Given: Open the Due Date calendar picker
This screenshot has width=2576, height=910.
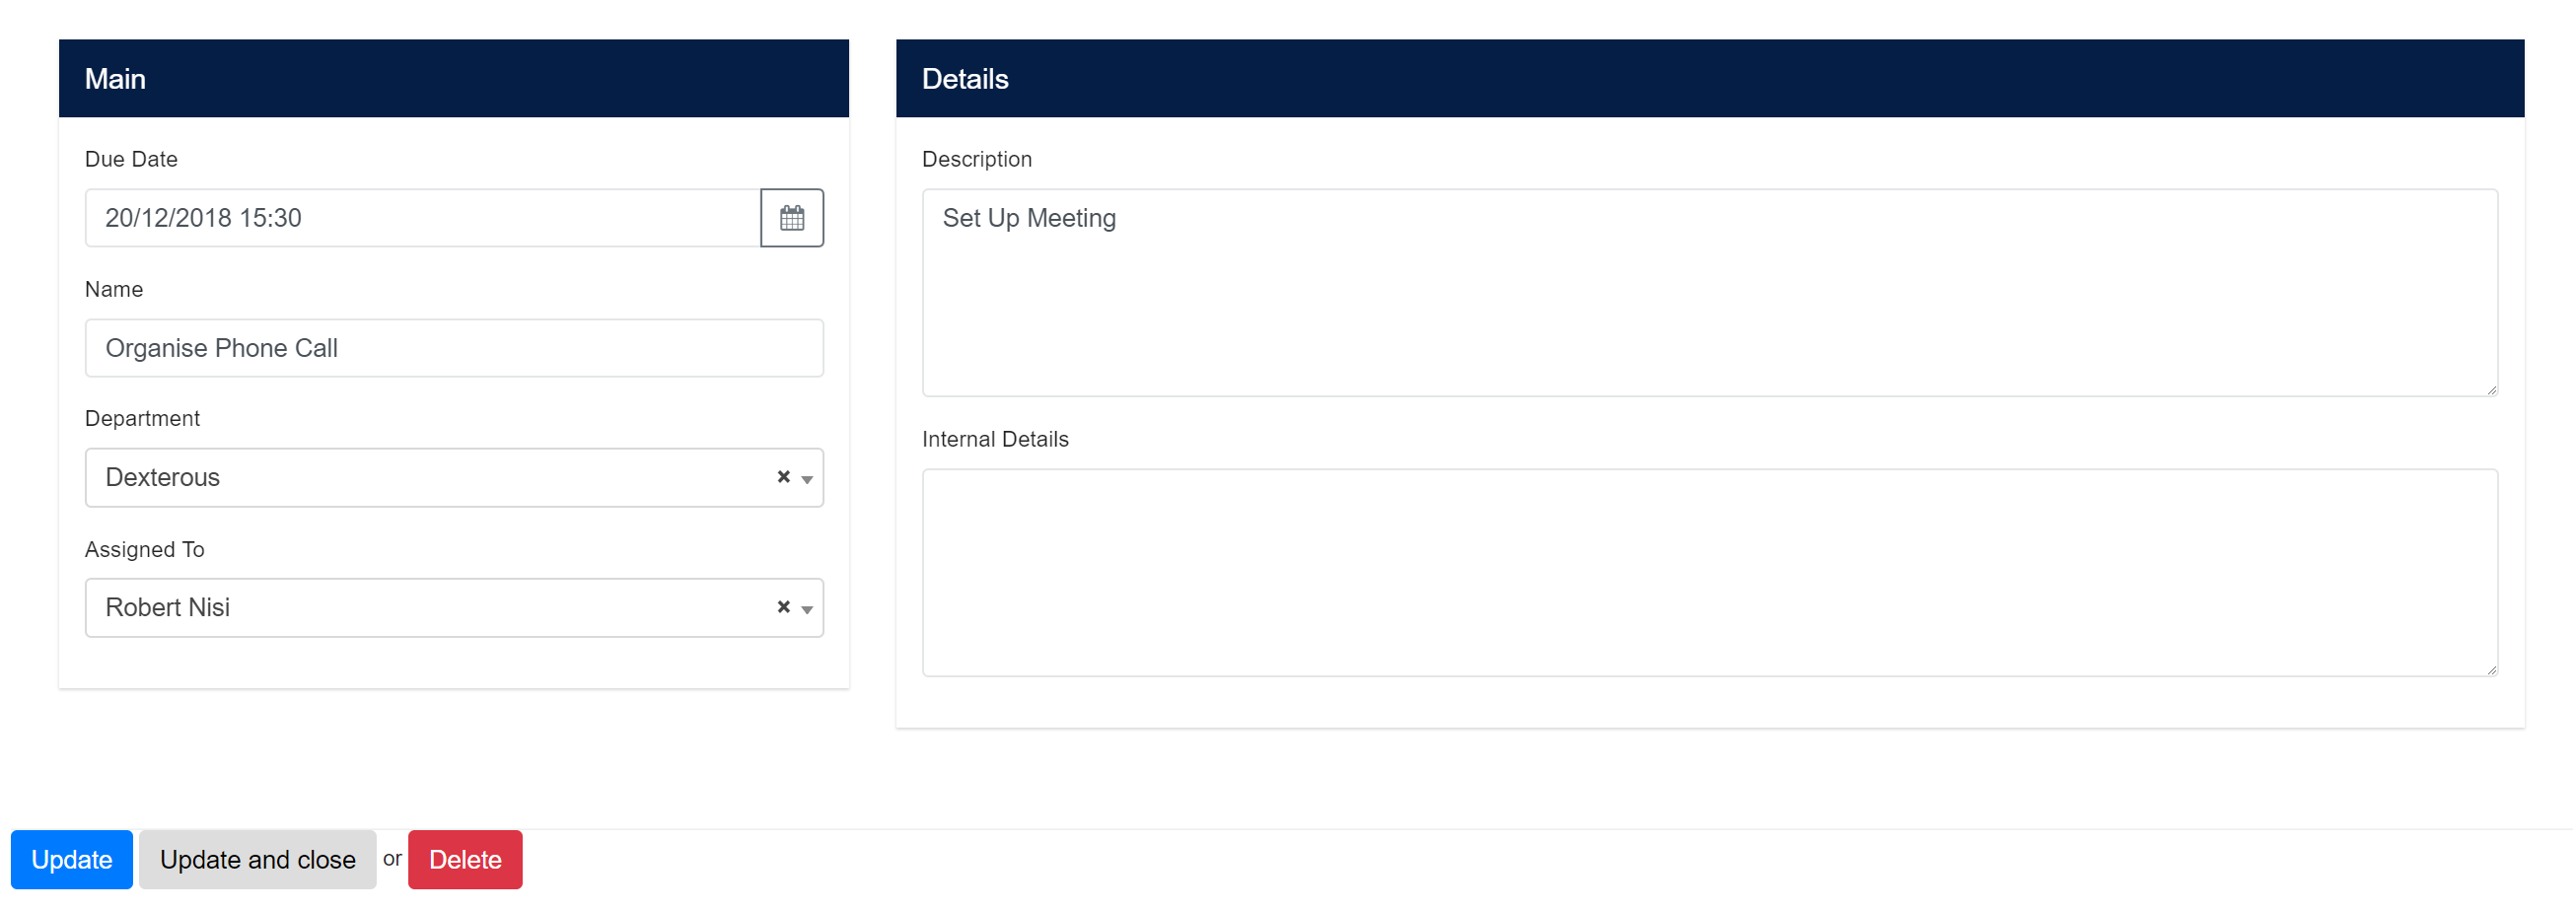Looking at the screenshot, I should pos(792,218).
